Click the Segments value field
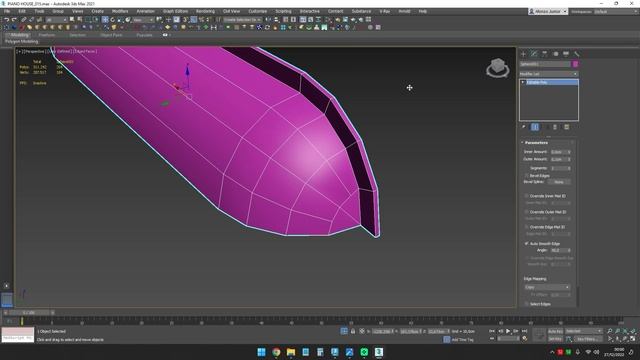This screenshot has height=360, width=640. tap(558, 168)
